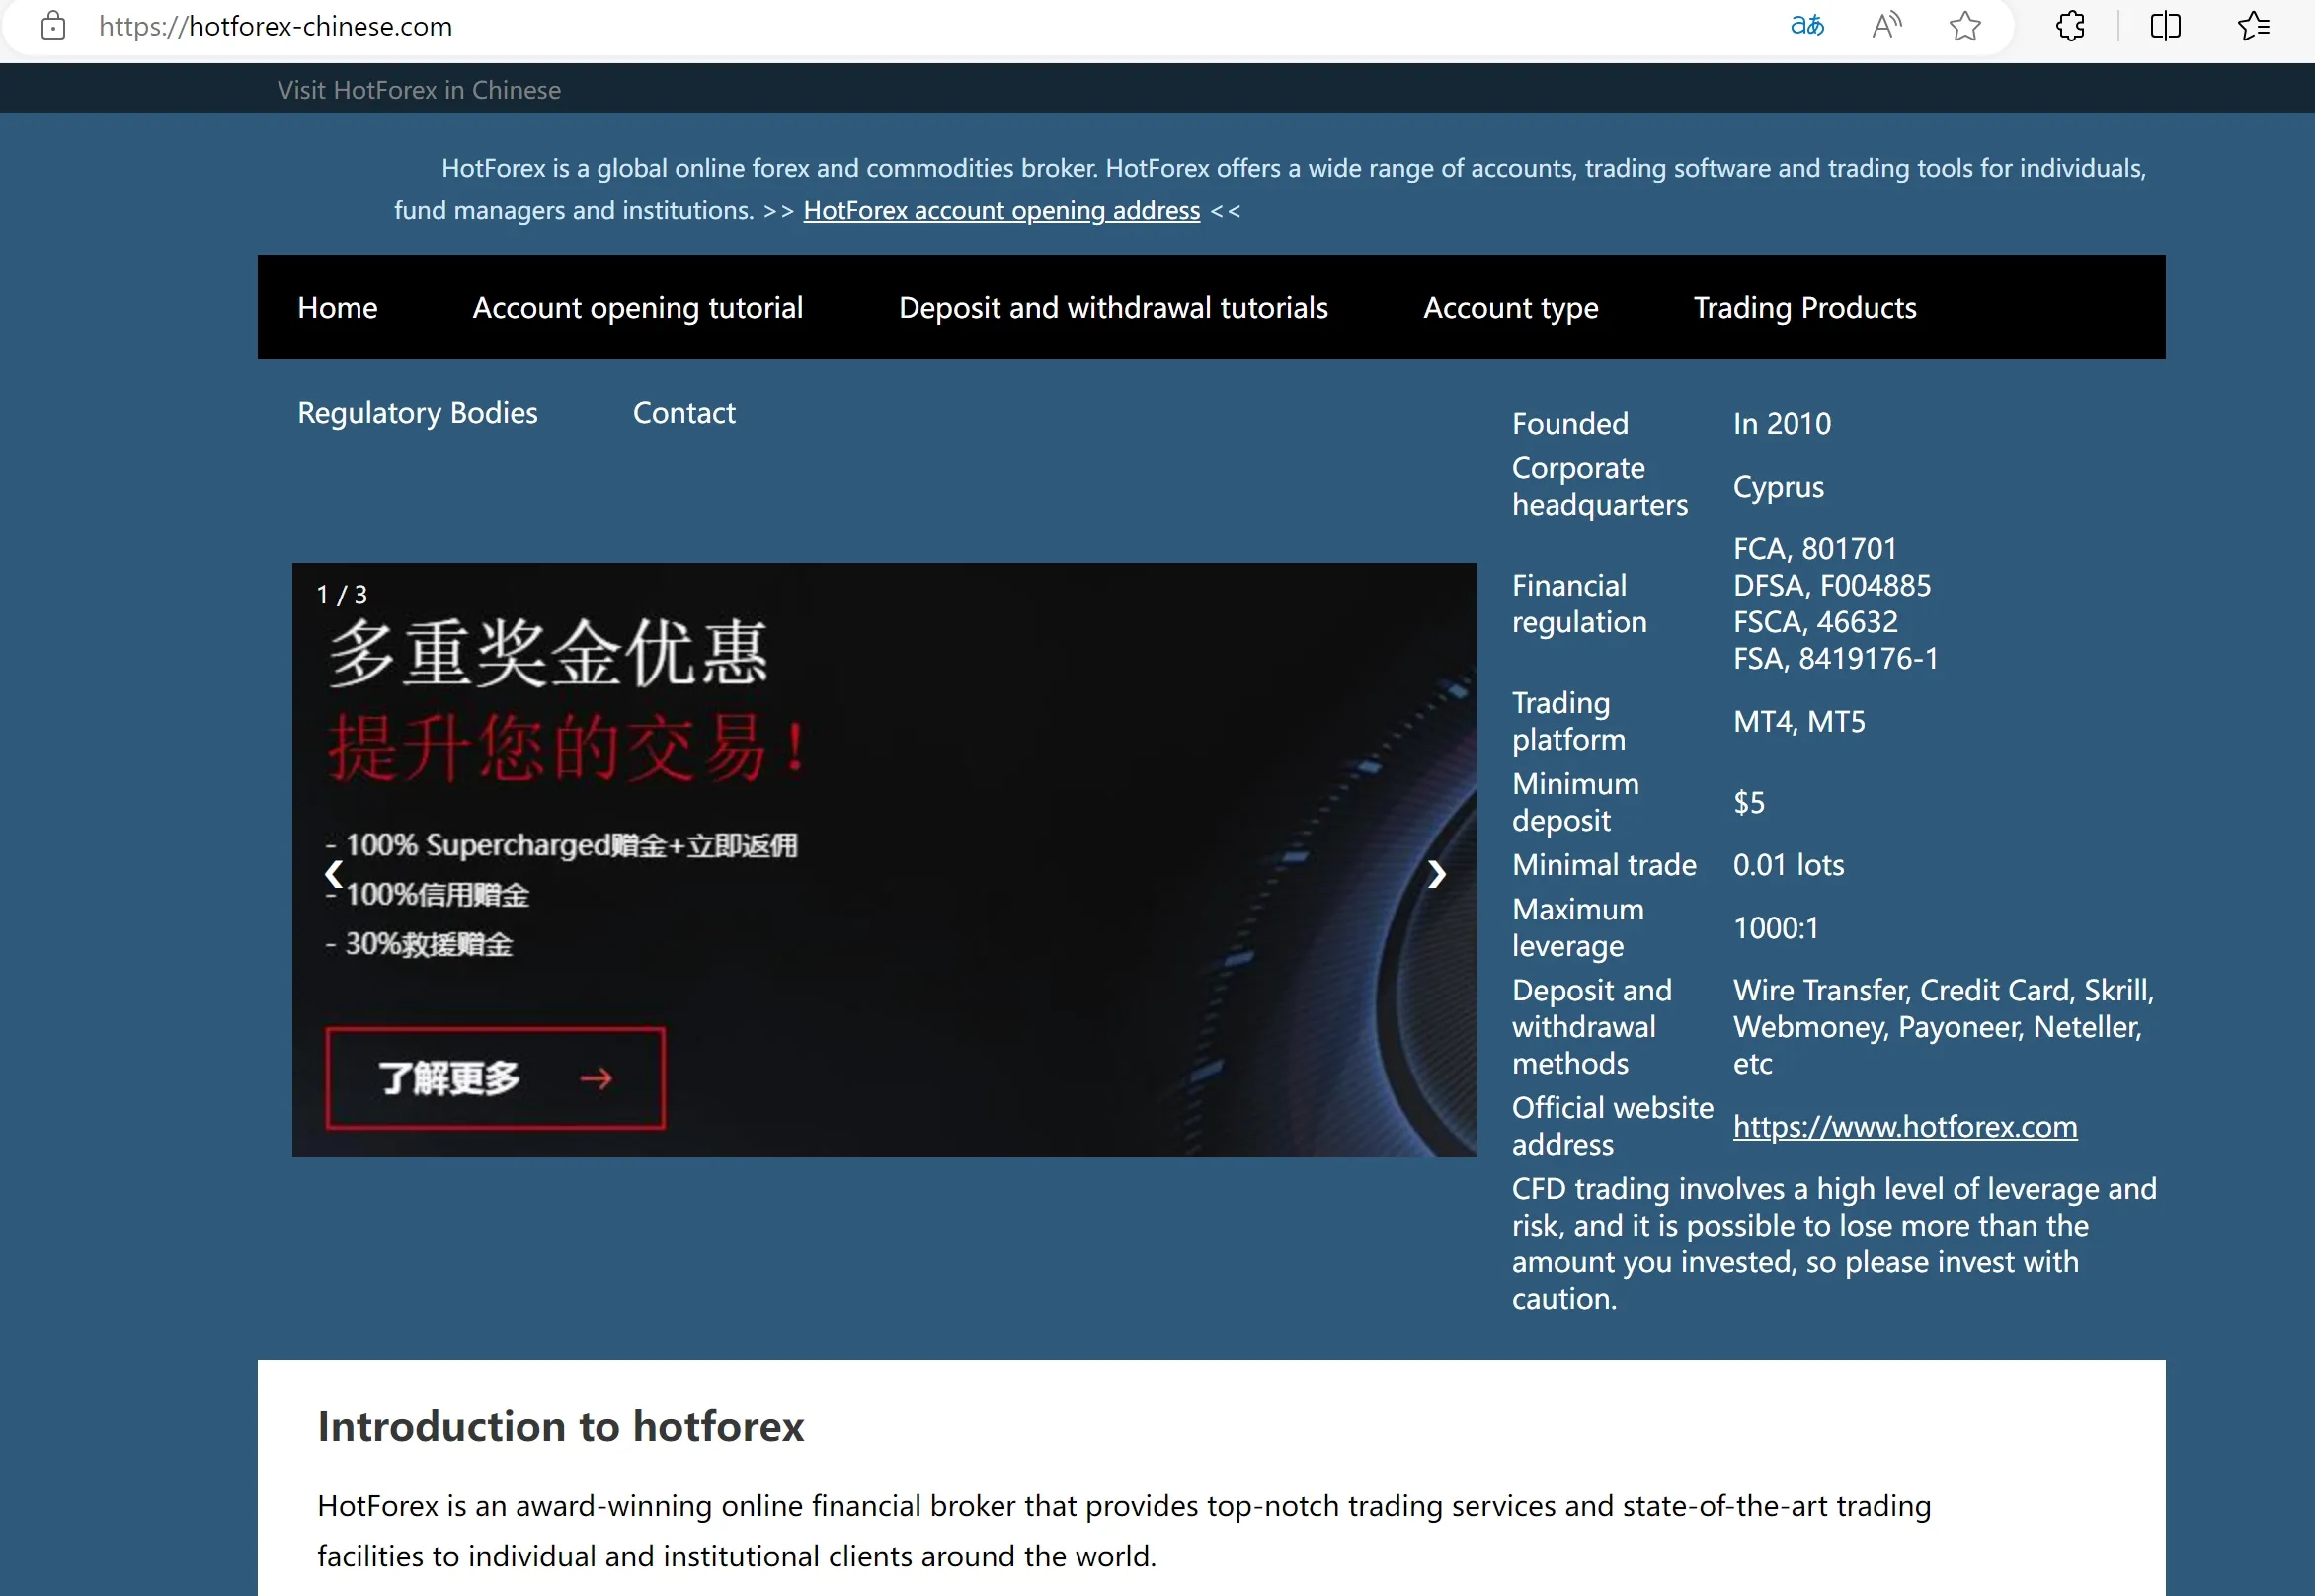Open the Contact page
The width and height of the screenshot is (2315, 1596).
(x=684, y=413)
